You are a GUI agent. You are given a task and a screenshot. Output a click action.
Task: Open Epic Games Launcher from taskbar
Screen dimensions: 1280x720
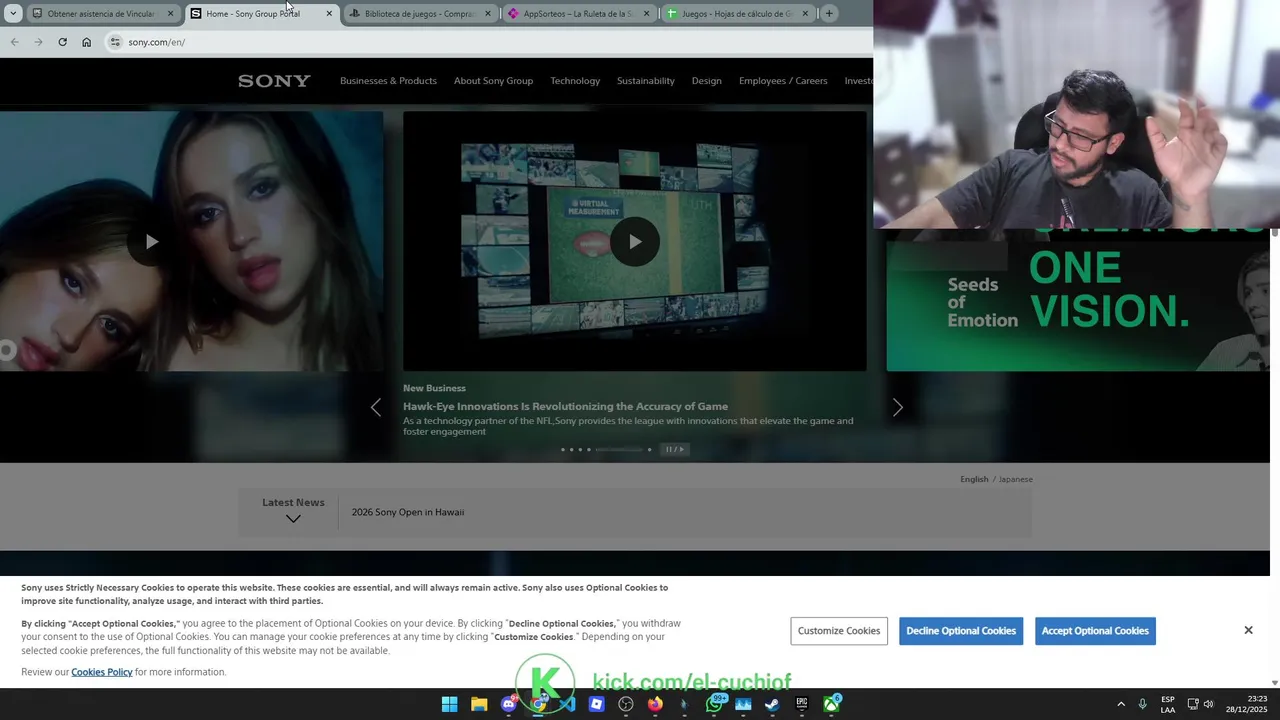click(802, 704)
